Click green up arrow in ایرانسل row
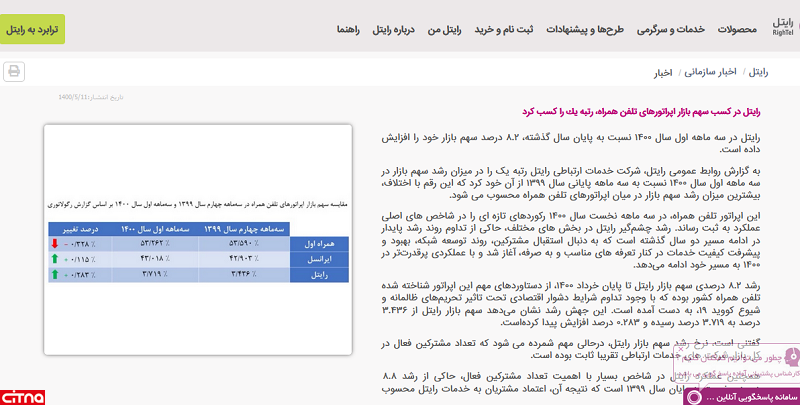Image resolution: width=800 pixels, height=405 pixels. pyautogui.click(x=55, y=258)
